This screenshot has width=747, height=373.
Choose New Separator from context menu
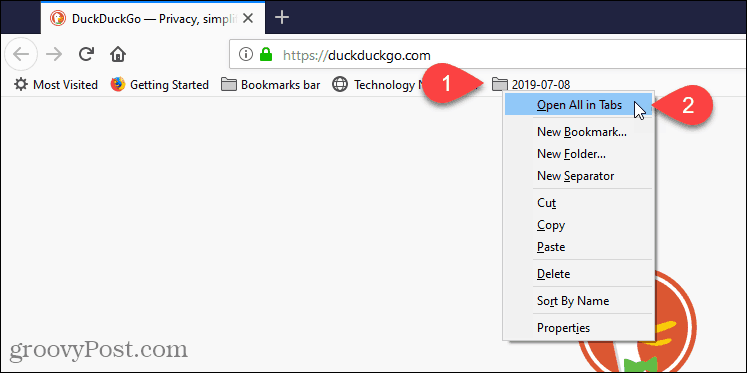click(x=579, y=176)
